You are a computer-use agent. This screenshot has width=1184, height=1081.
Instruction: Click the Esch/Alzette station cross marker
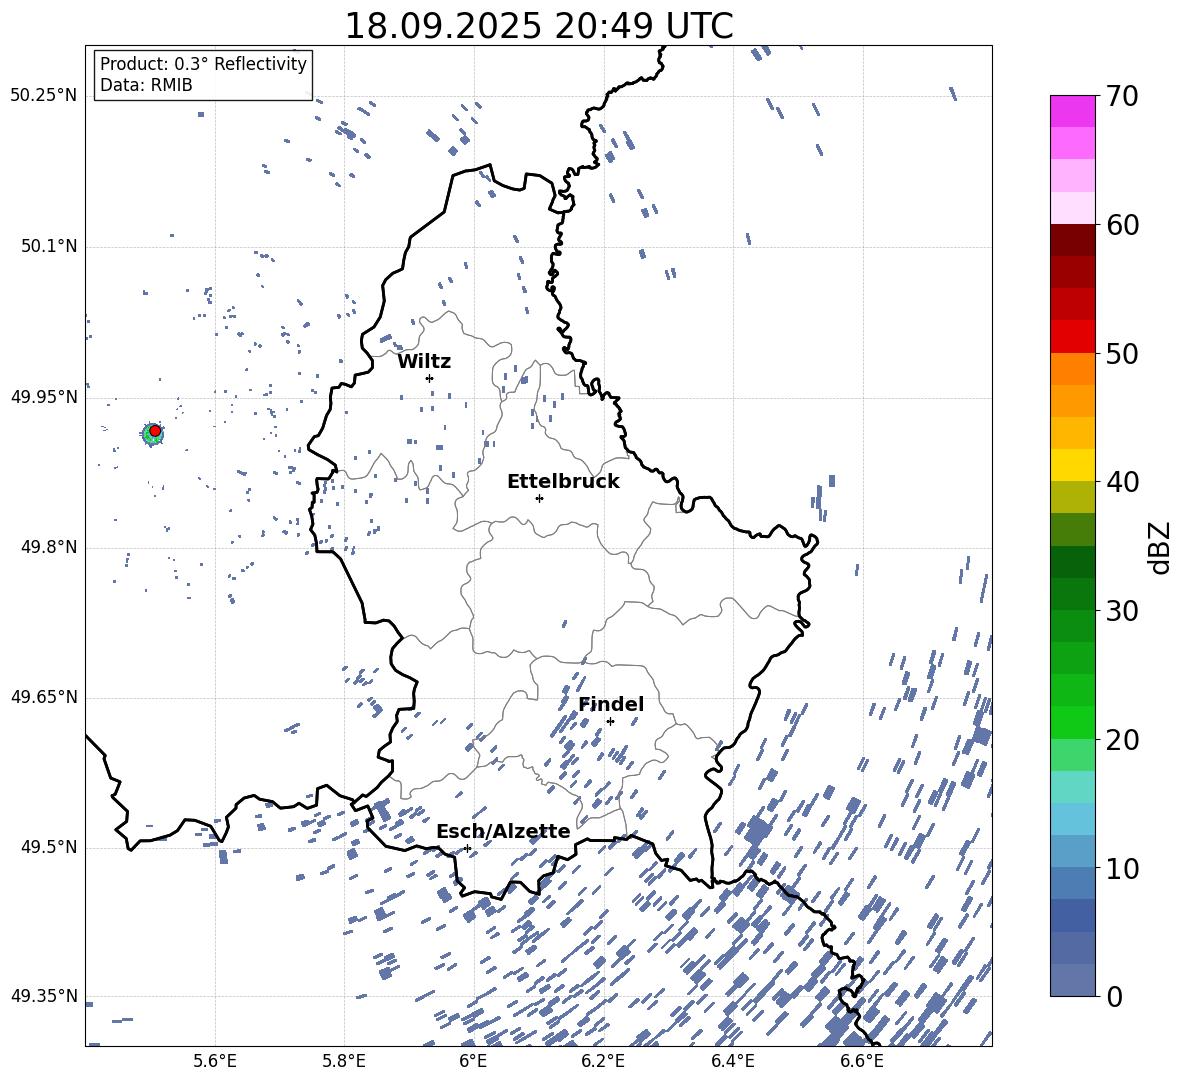(x=467, y=848)
